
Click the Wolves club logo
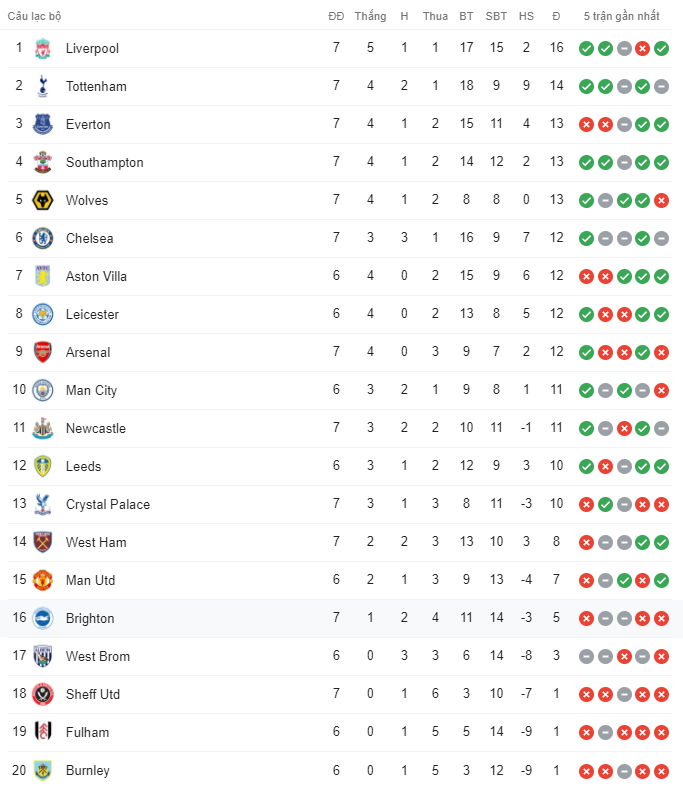click(x=42, y=200)
